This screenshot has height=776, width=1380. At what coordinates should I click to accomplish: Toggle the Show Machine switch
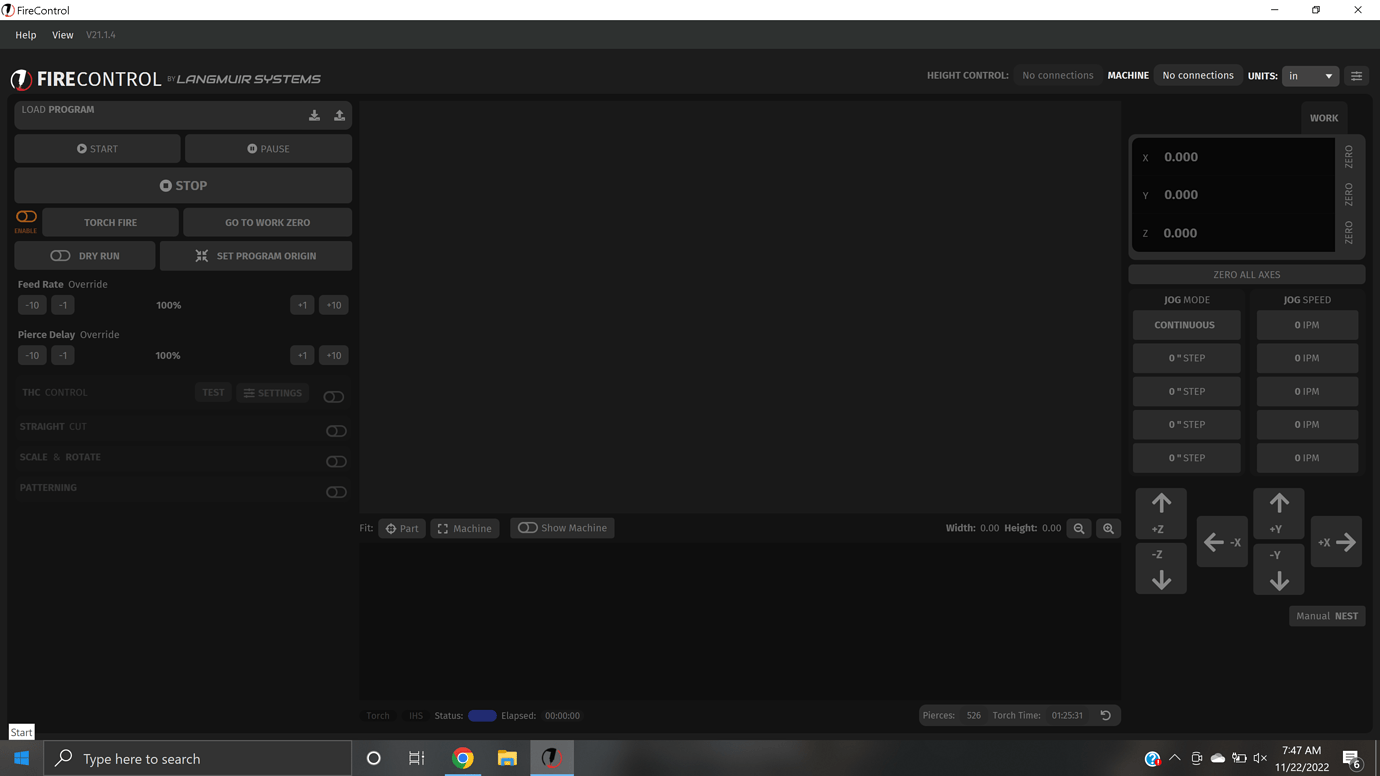click(x=528, y=528)
